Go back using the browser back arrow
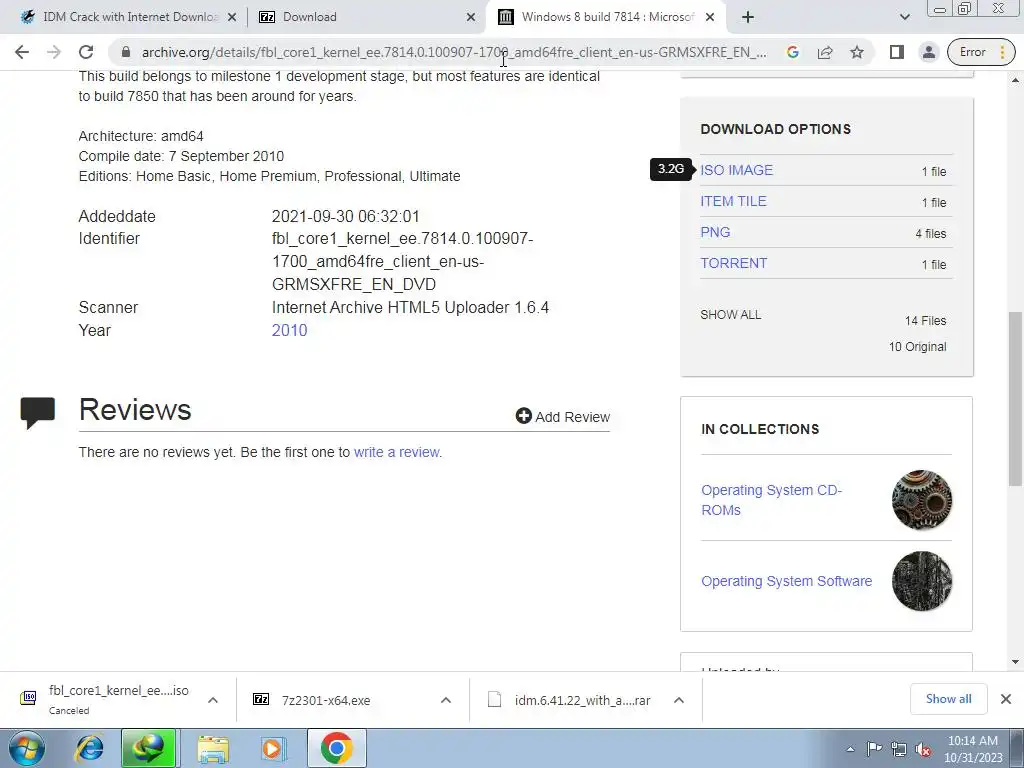Screen dimensions: 1024x768 point(22,52)
